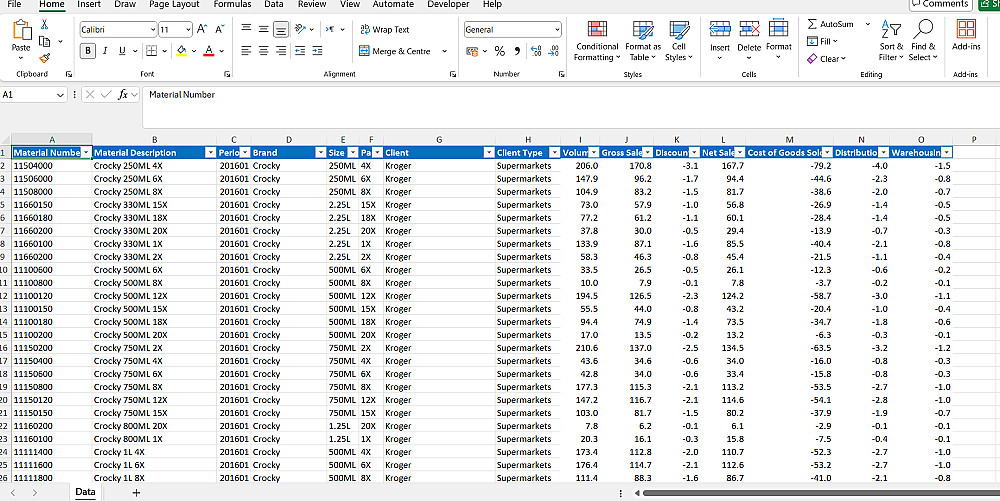The width and height of the screenshot is (1000, 501).
Task: Expand the General number format dropdown
Action: click(556, 30)
